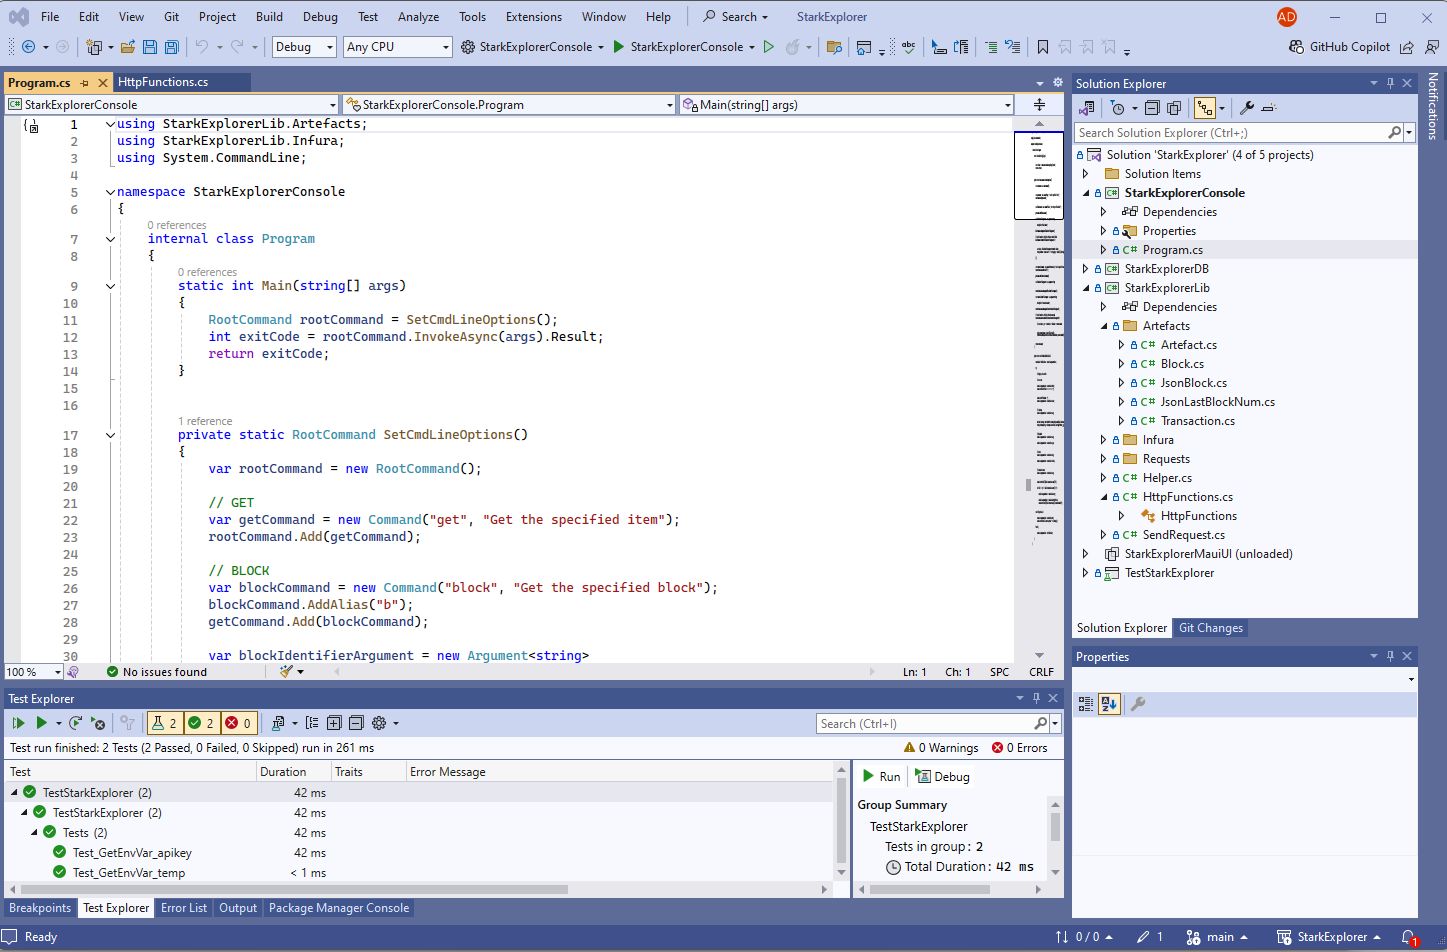Click Preview Selected Items icon

1269,108
